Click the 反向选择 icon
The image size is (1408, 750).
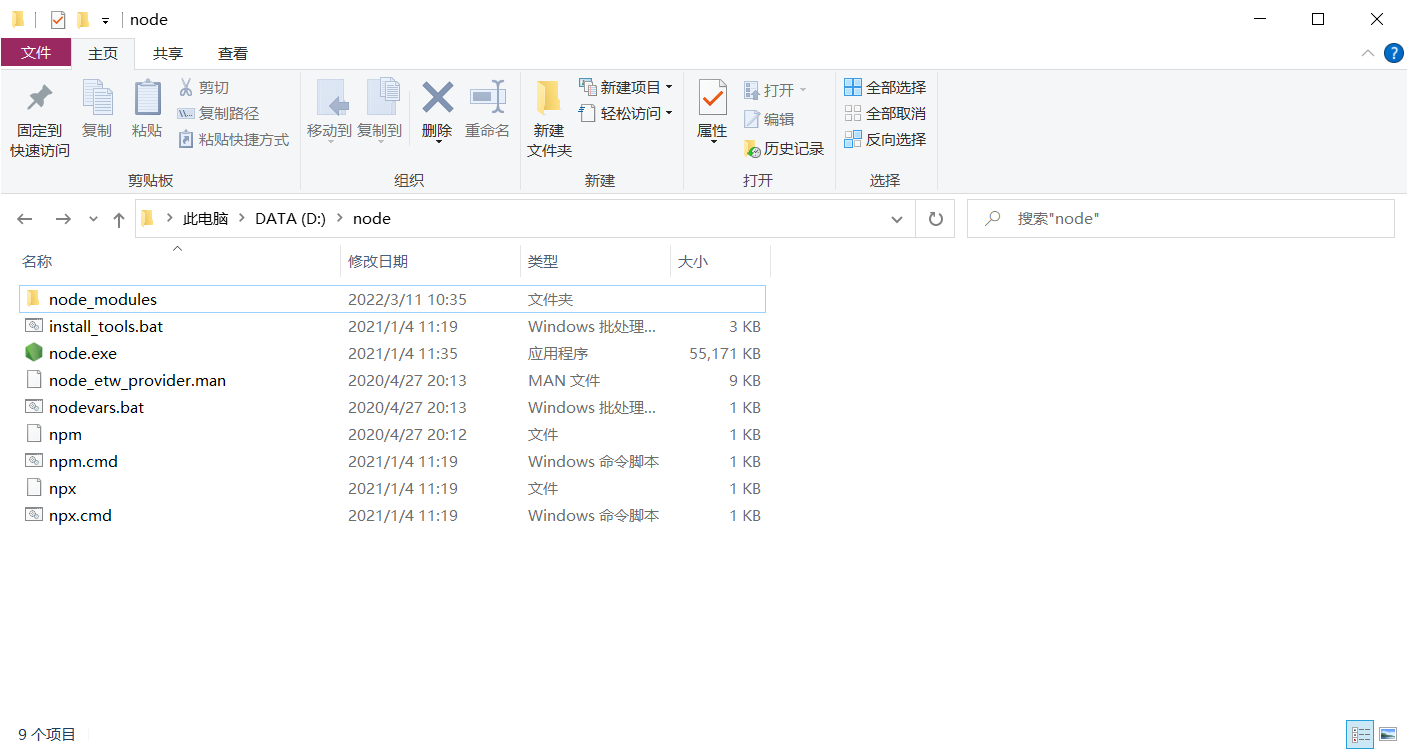pyautogui.click(x=853, y=140)
